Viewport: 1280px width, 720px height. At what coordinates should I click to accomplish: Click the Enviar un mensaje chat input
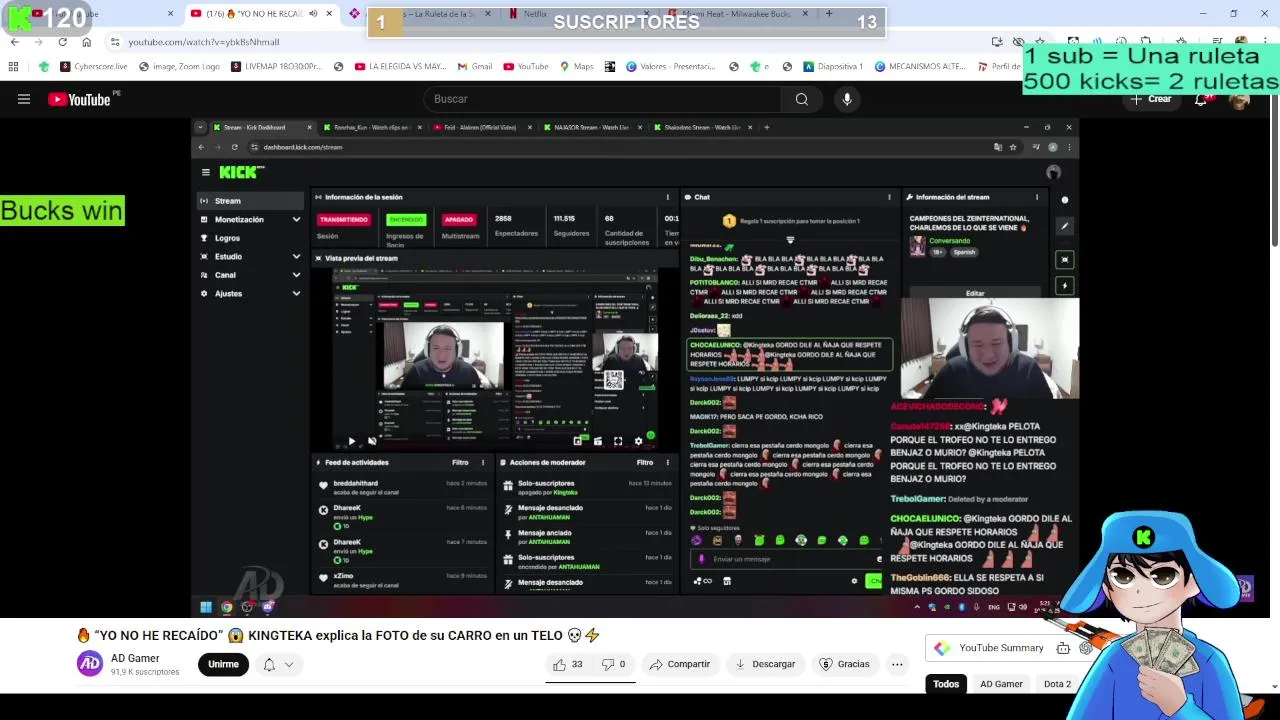click(785, 559)
